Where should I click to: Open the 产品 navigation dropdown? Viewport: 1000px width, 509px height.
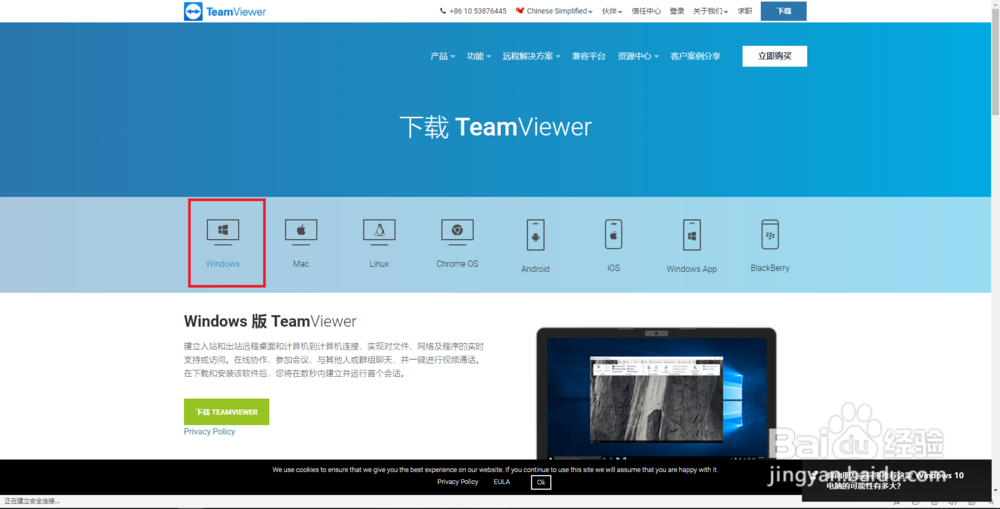(x=442, y=56)
